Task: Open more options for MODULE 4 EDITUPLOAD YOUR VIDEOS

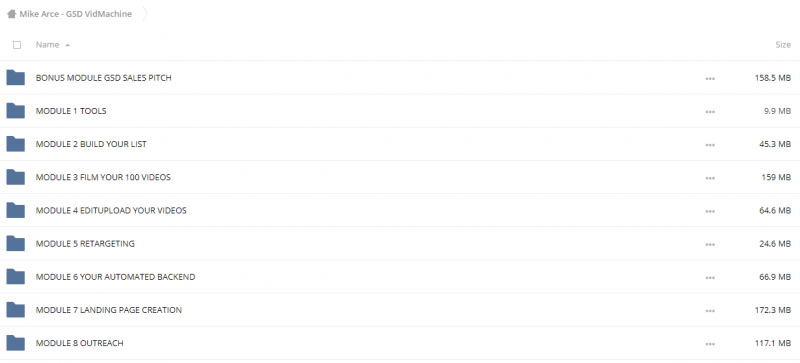Action: pos(710,211)
